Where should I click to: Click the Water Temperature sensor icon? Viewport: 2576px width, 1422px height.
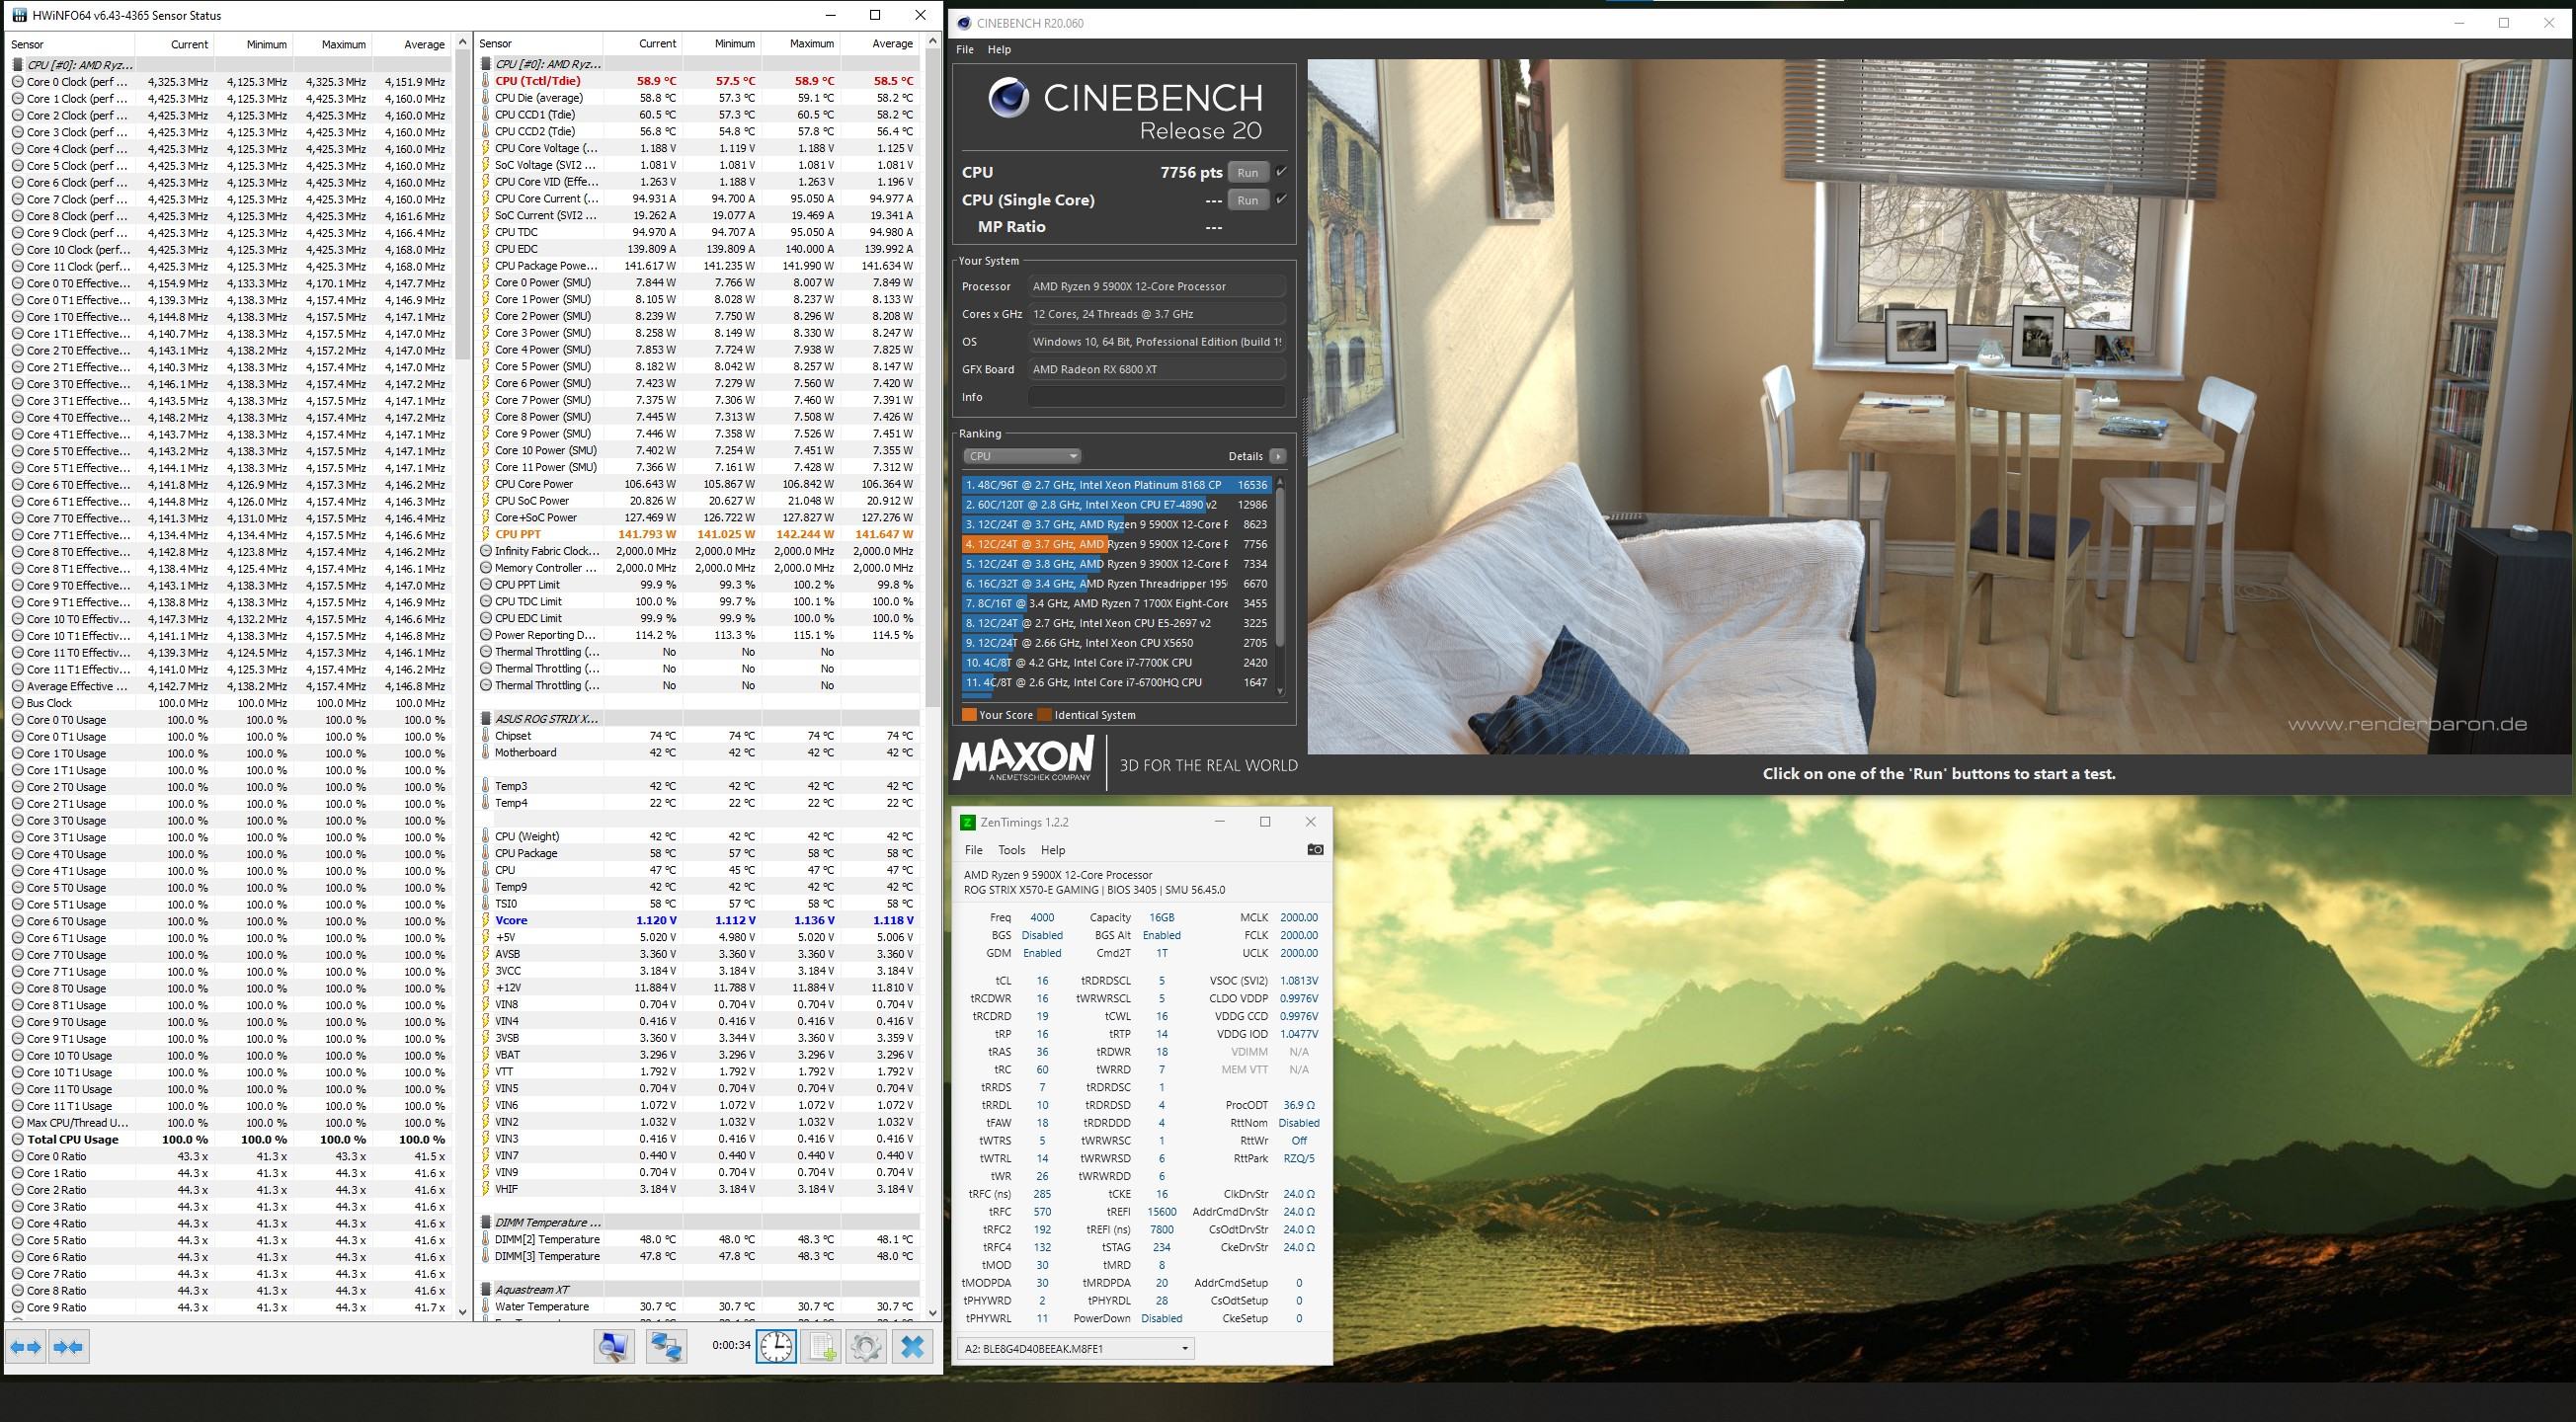[x=486, y=1307]
